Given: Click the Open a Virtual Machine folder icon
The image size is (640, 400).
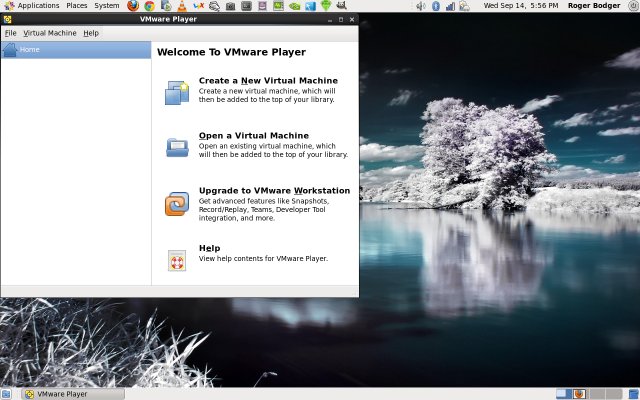Looking at the screenshot, I should click(x=177, y=147).
